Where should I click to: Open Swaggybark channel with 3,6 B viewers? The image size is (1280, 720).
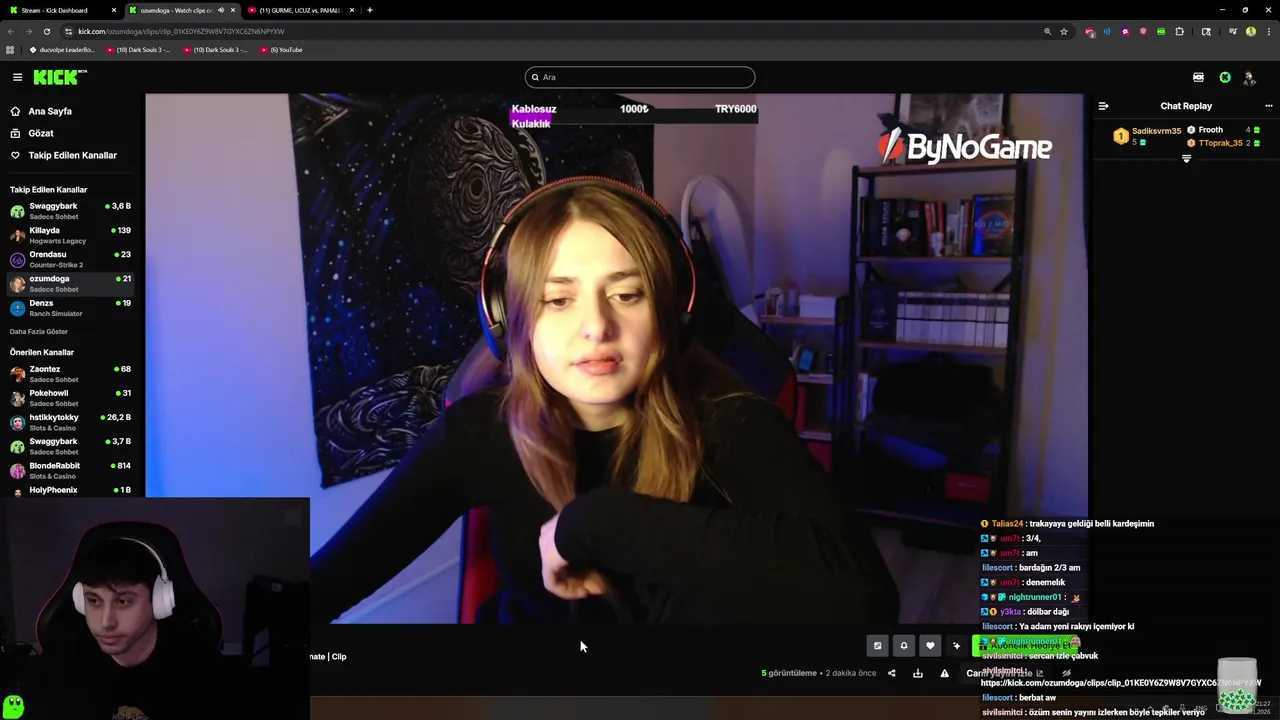(x=70, y=211)
